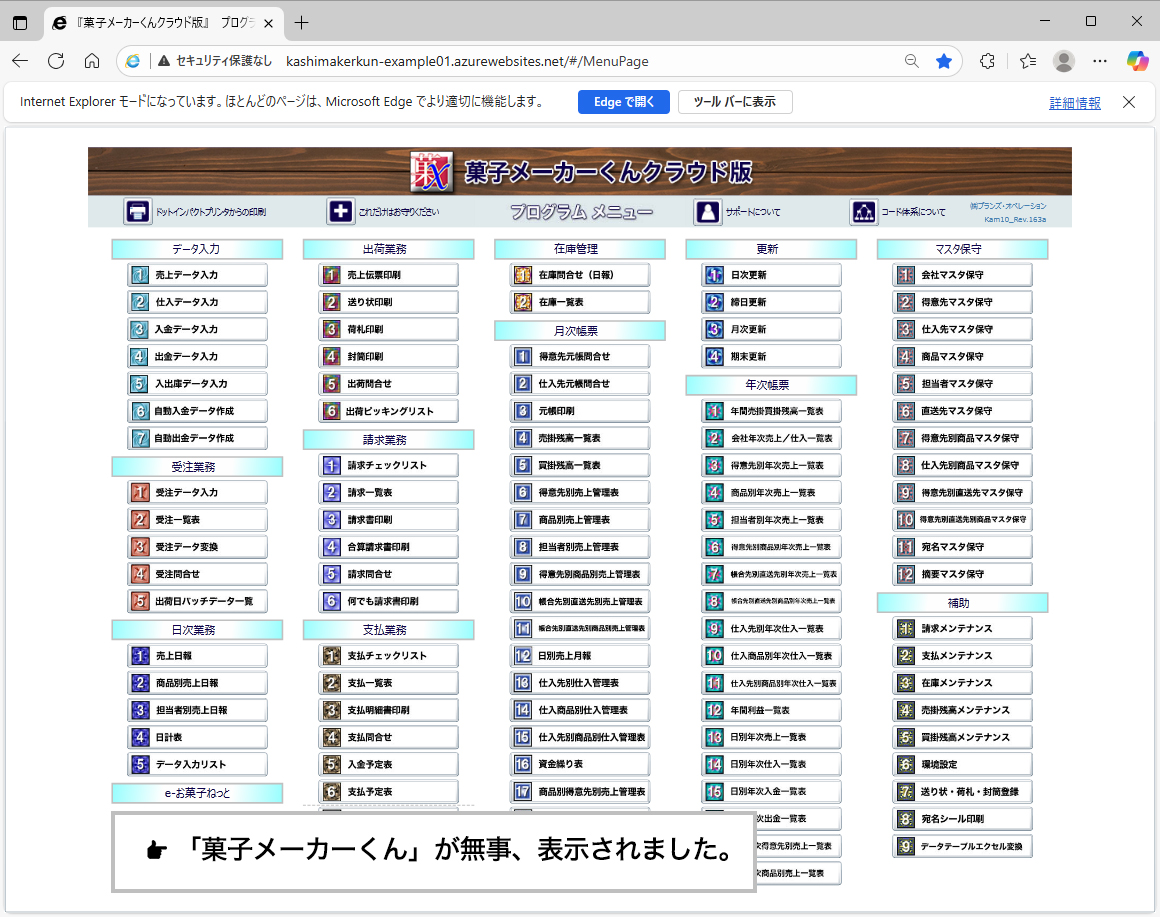Viewport: 1160px width, 917px height.
Task: Click the browser favorites star icon
Action: click(x=943, y=61)
